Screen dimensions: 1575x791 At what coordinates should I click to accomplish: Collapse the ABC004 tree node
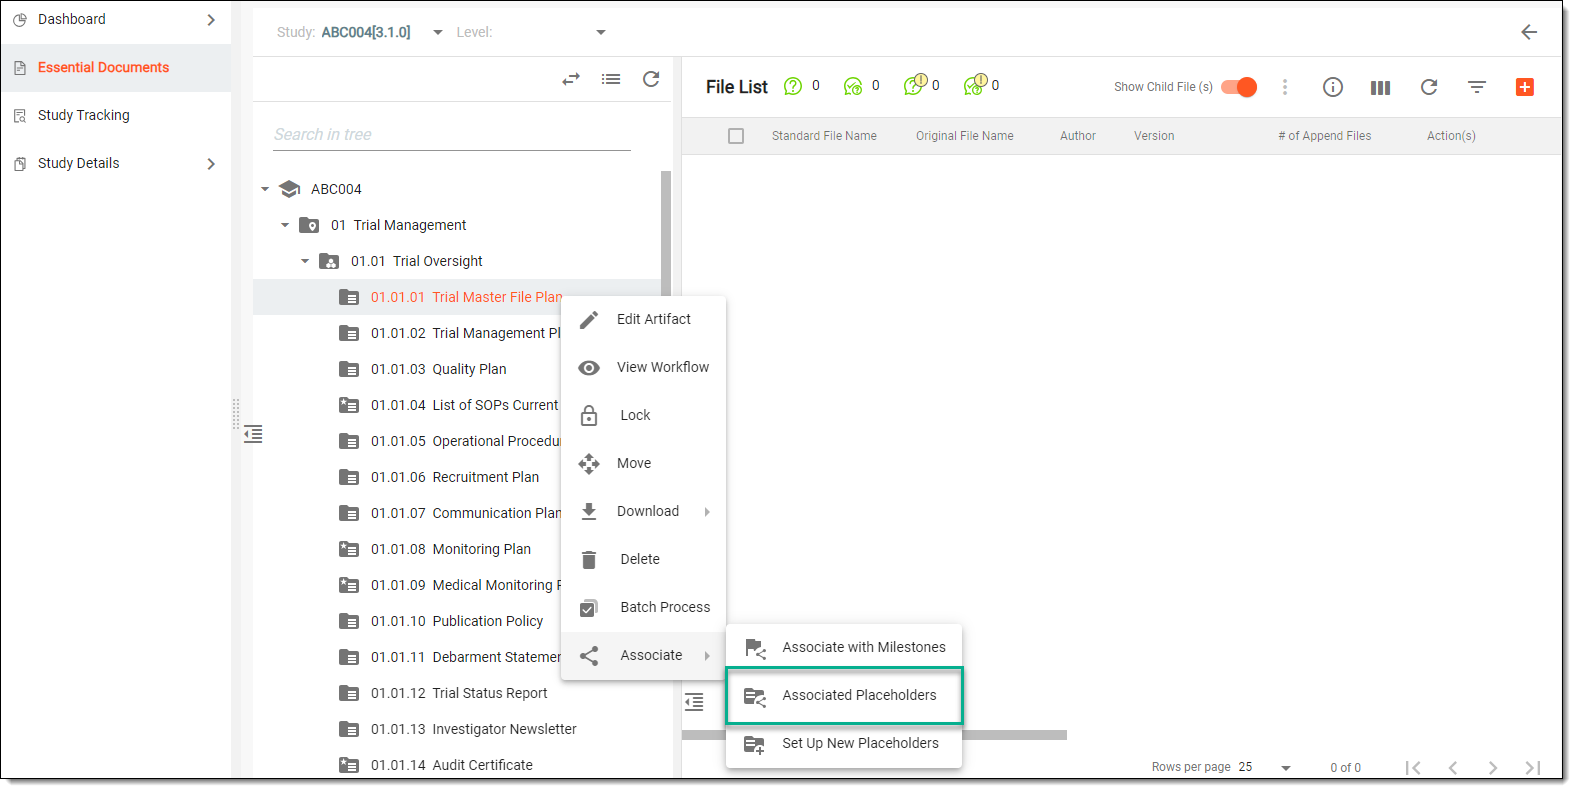coord(265,189)
